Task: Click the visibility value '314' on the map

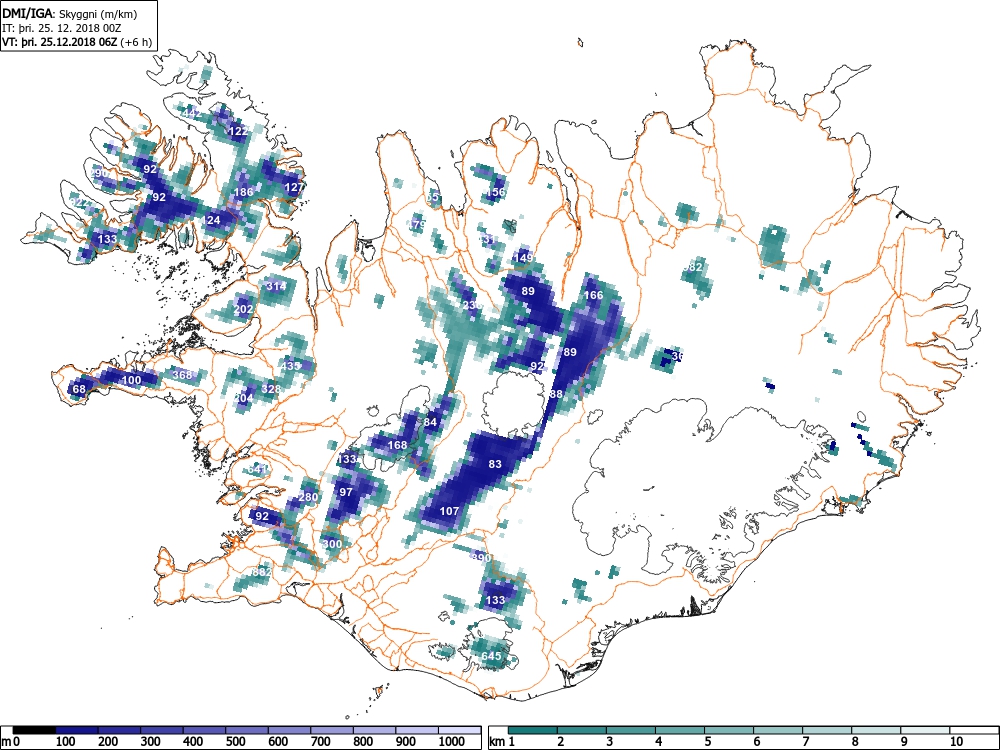Action: tap(276, 286)
